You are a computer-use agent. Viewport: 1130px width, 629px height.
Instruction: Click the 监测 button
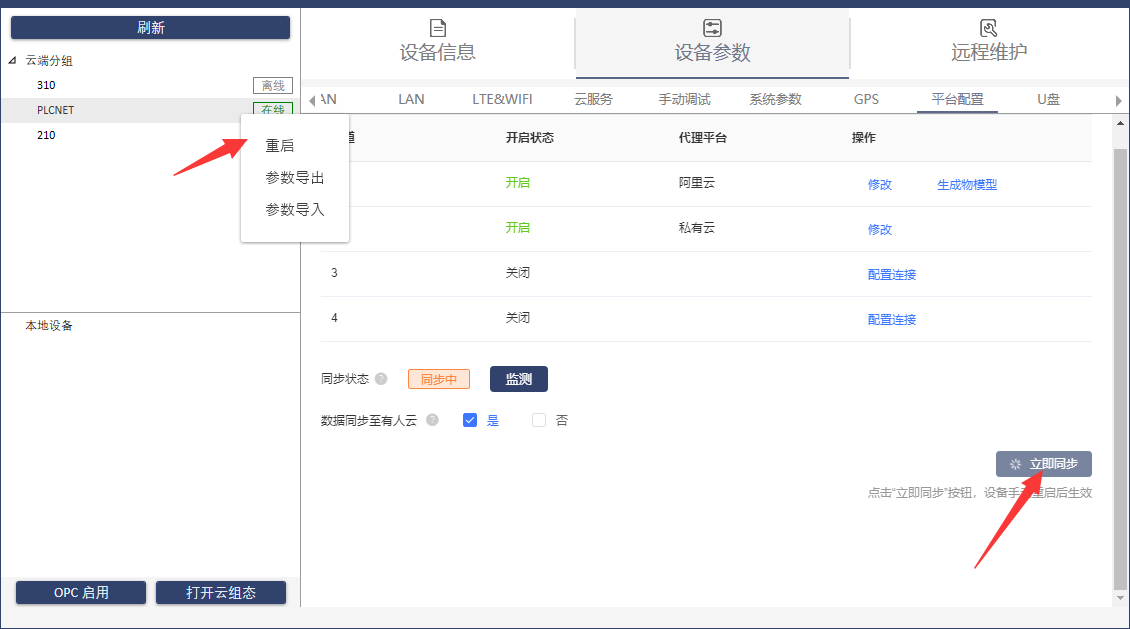point(518,379)
